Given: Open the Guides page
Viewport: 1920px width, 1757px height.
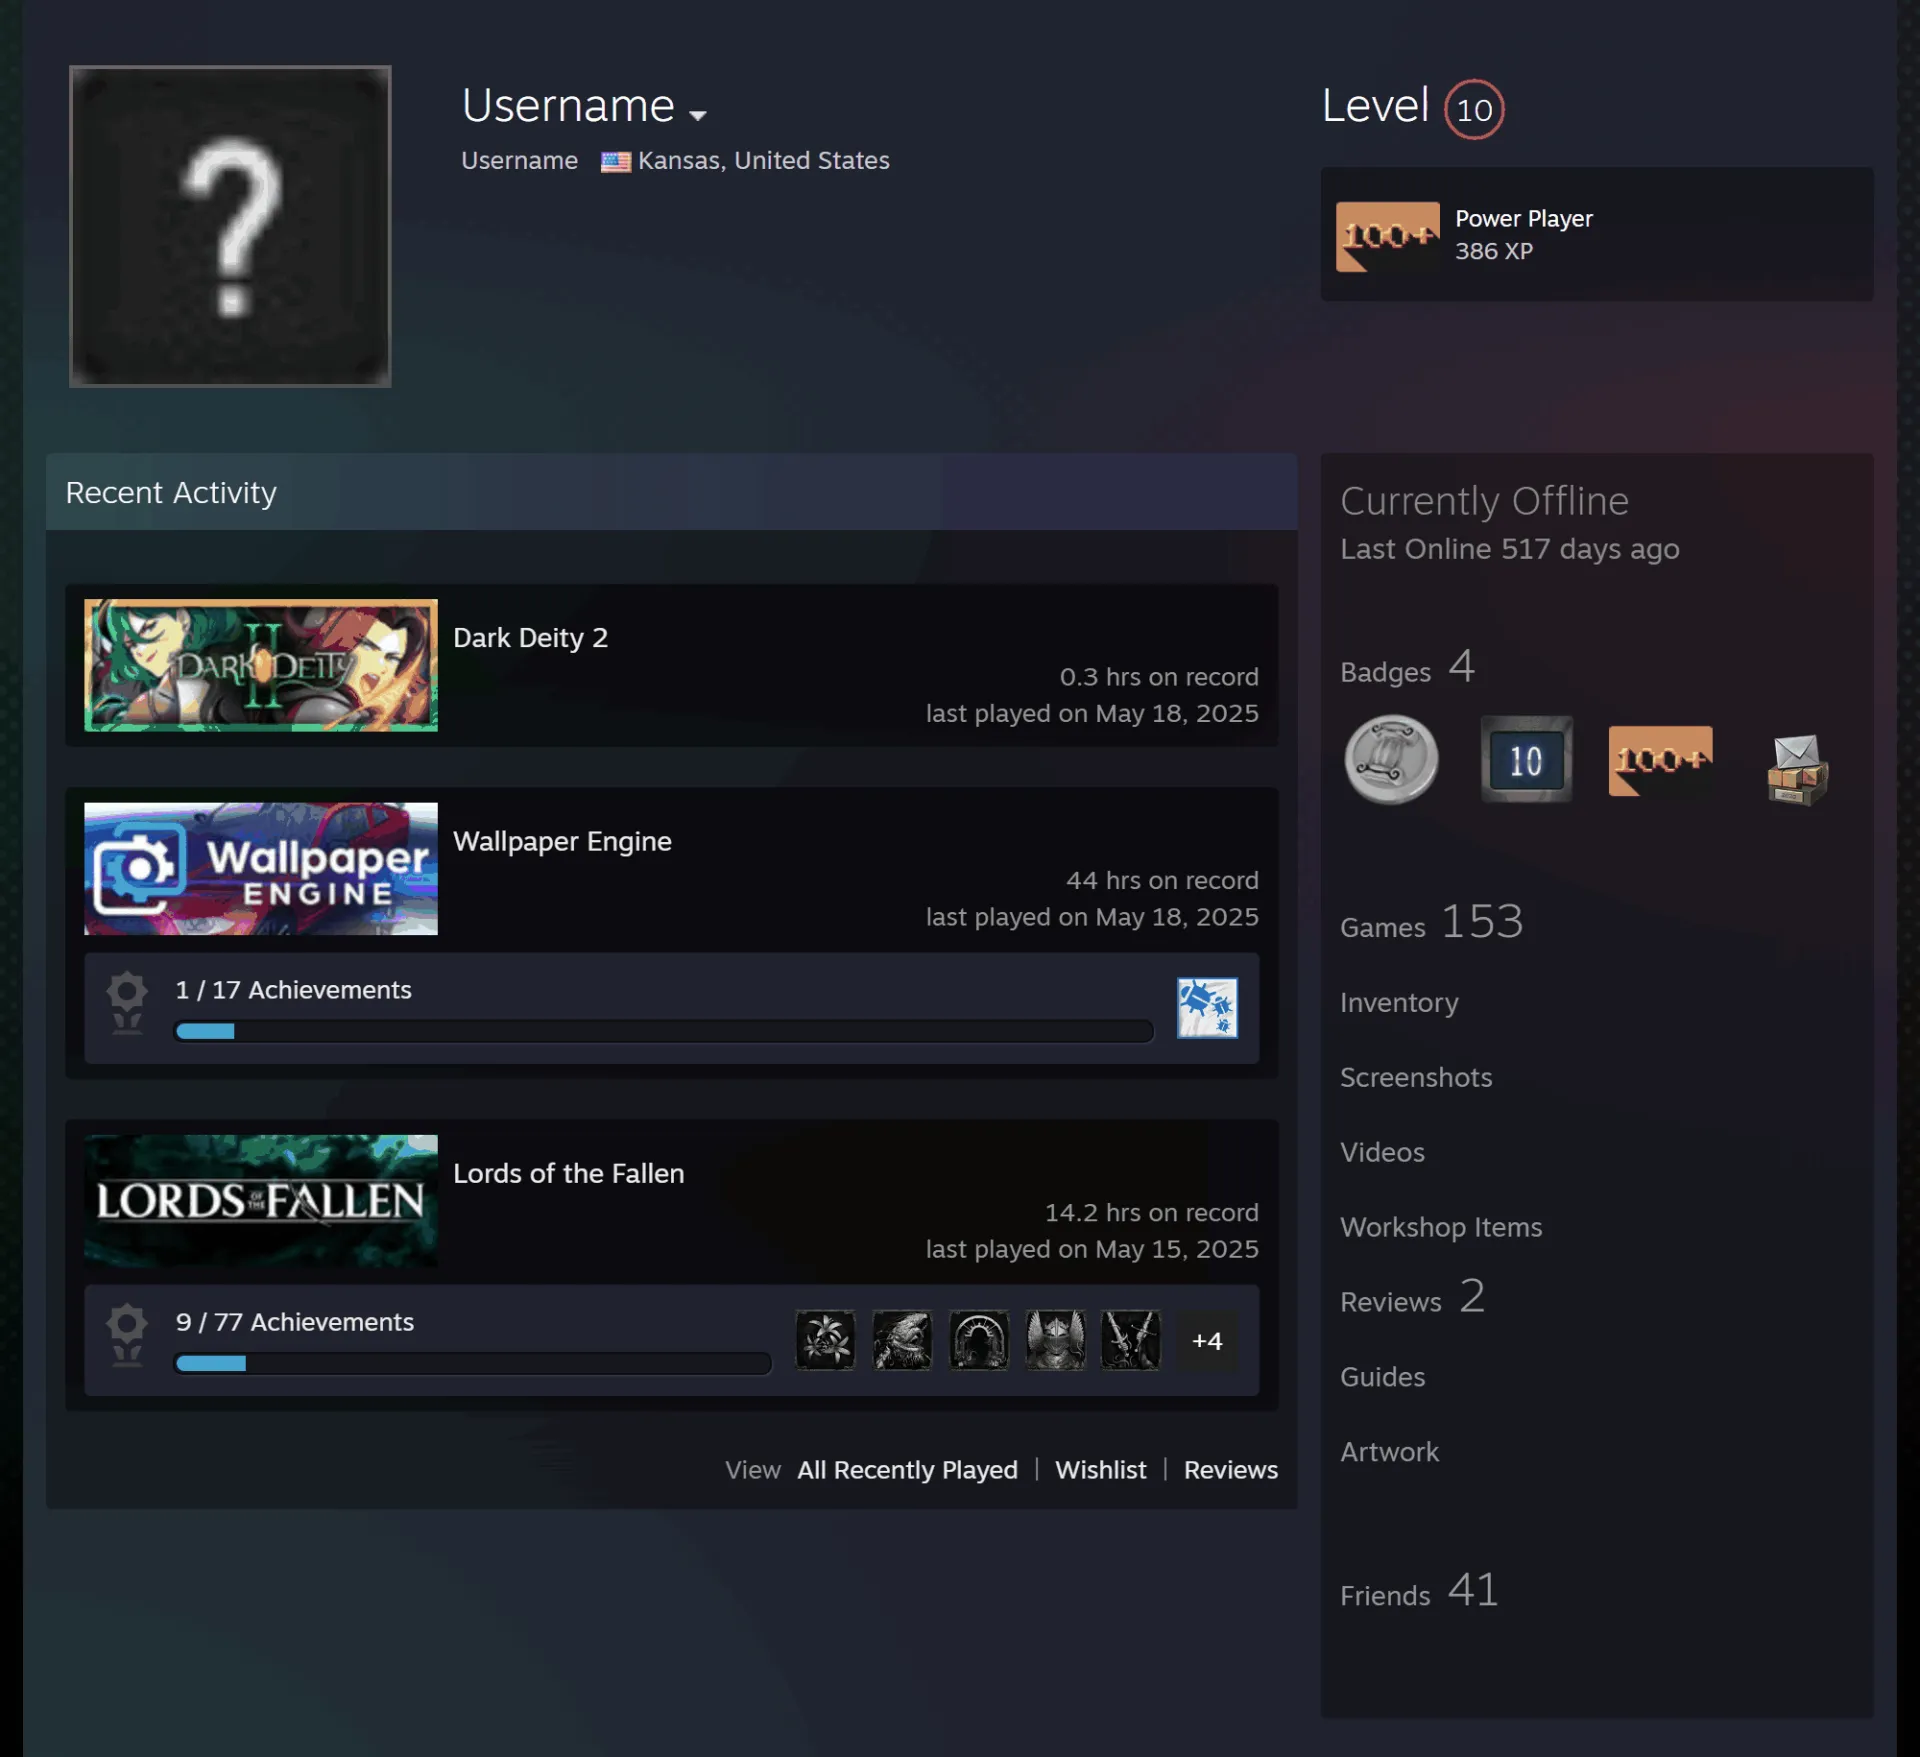Looking at the screenshot, I should coord(1383,1378).
